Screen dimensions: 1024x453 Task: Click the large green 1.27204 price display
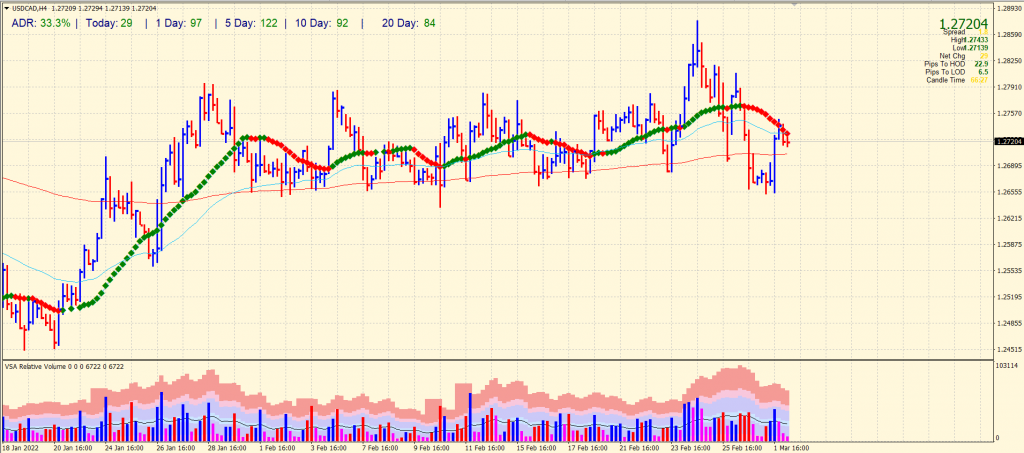tap(963, 24)
